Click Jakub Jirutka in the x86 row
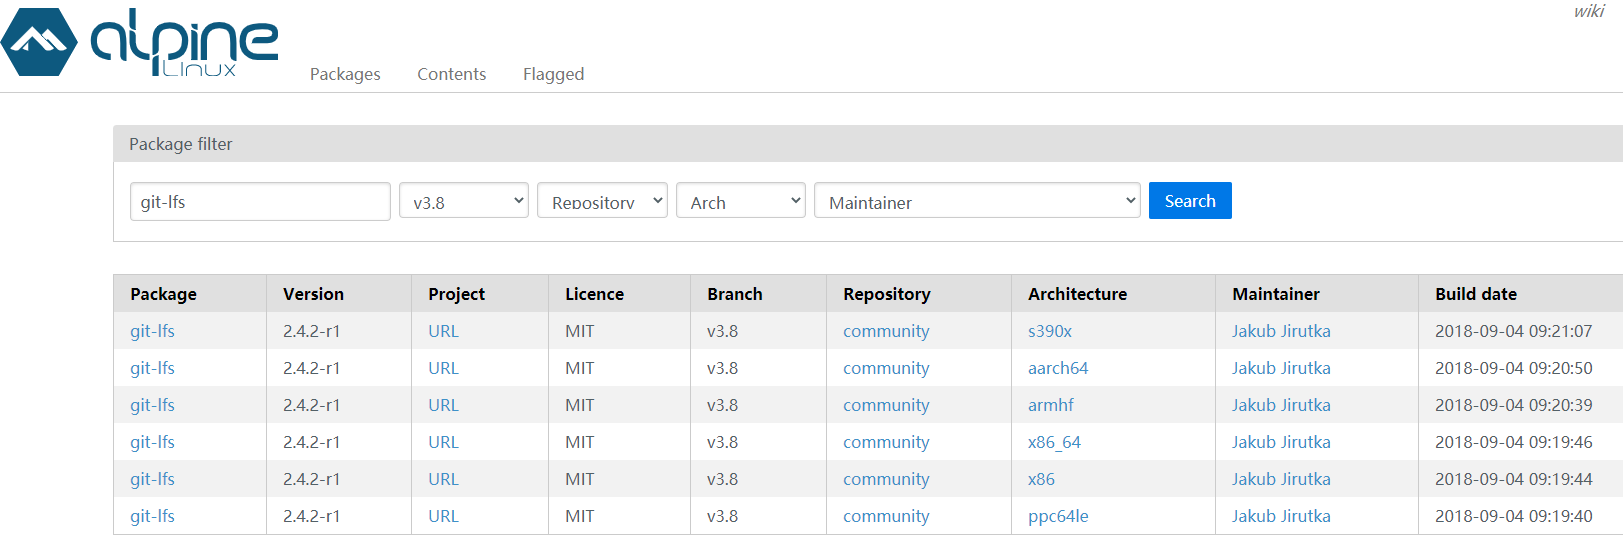This screenshot has height=551, width=1623. click(1280, 479)
